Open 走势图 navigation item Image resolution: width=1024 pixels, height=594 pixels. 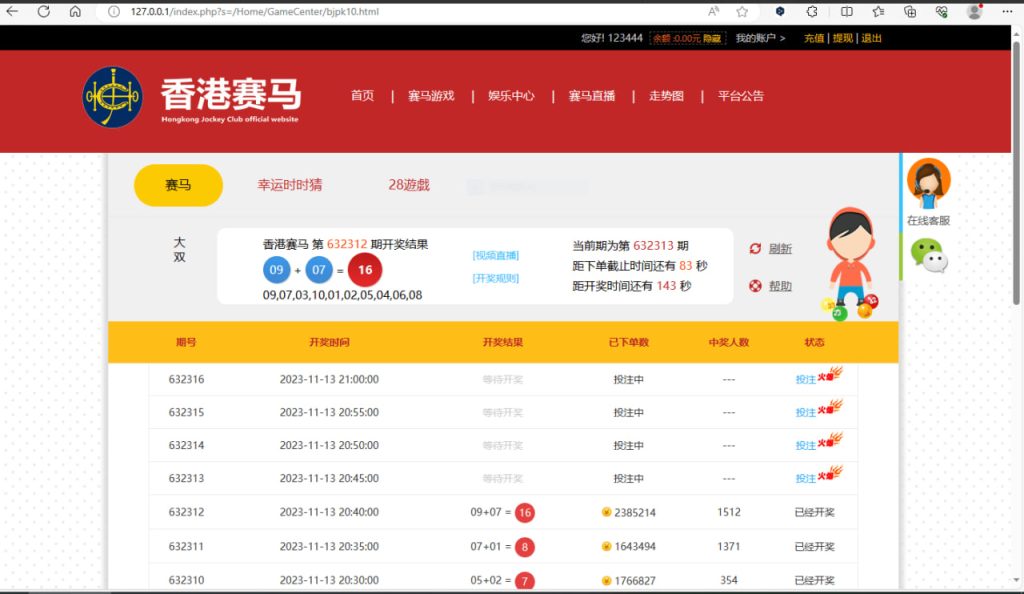pyautogui.click(x=666, y=96)
